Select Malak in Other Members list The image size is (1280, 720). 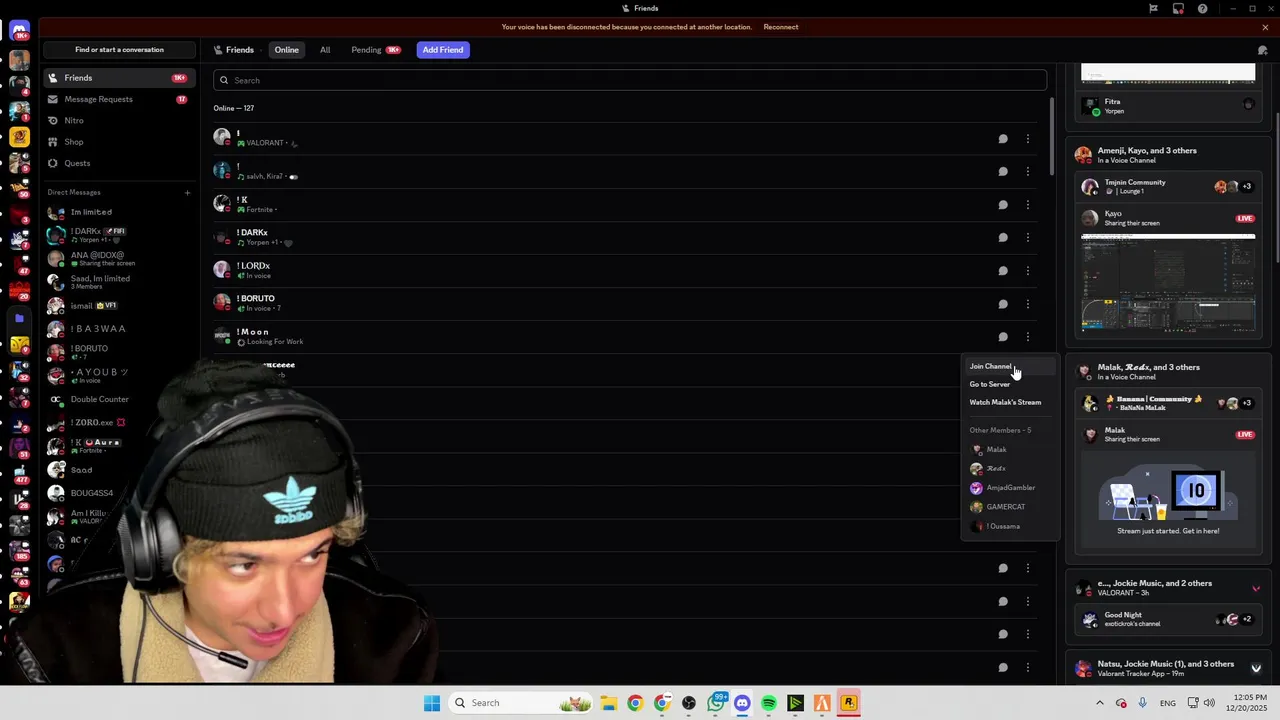click(1010, 450)
